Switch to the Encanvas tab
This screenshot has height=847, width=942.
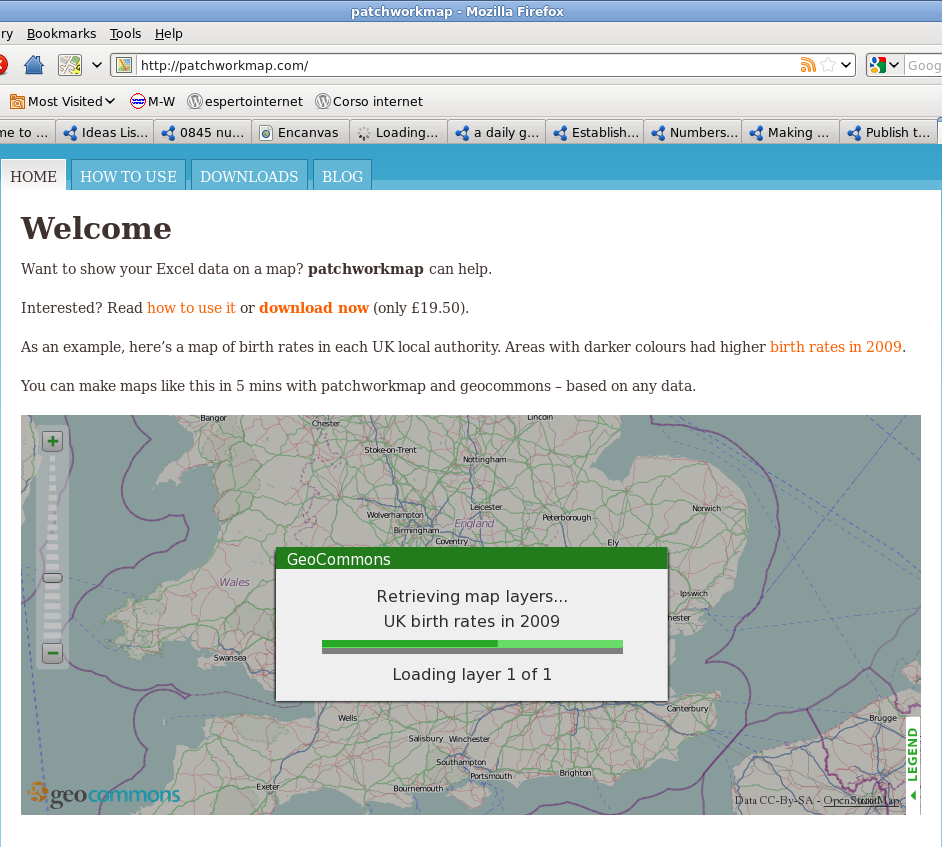coord(301,133)
